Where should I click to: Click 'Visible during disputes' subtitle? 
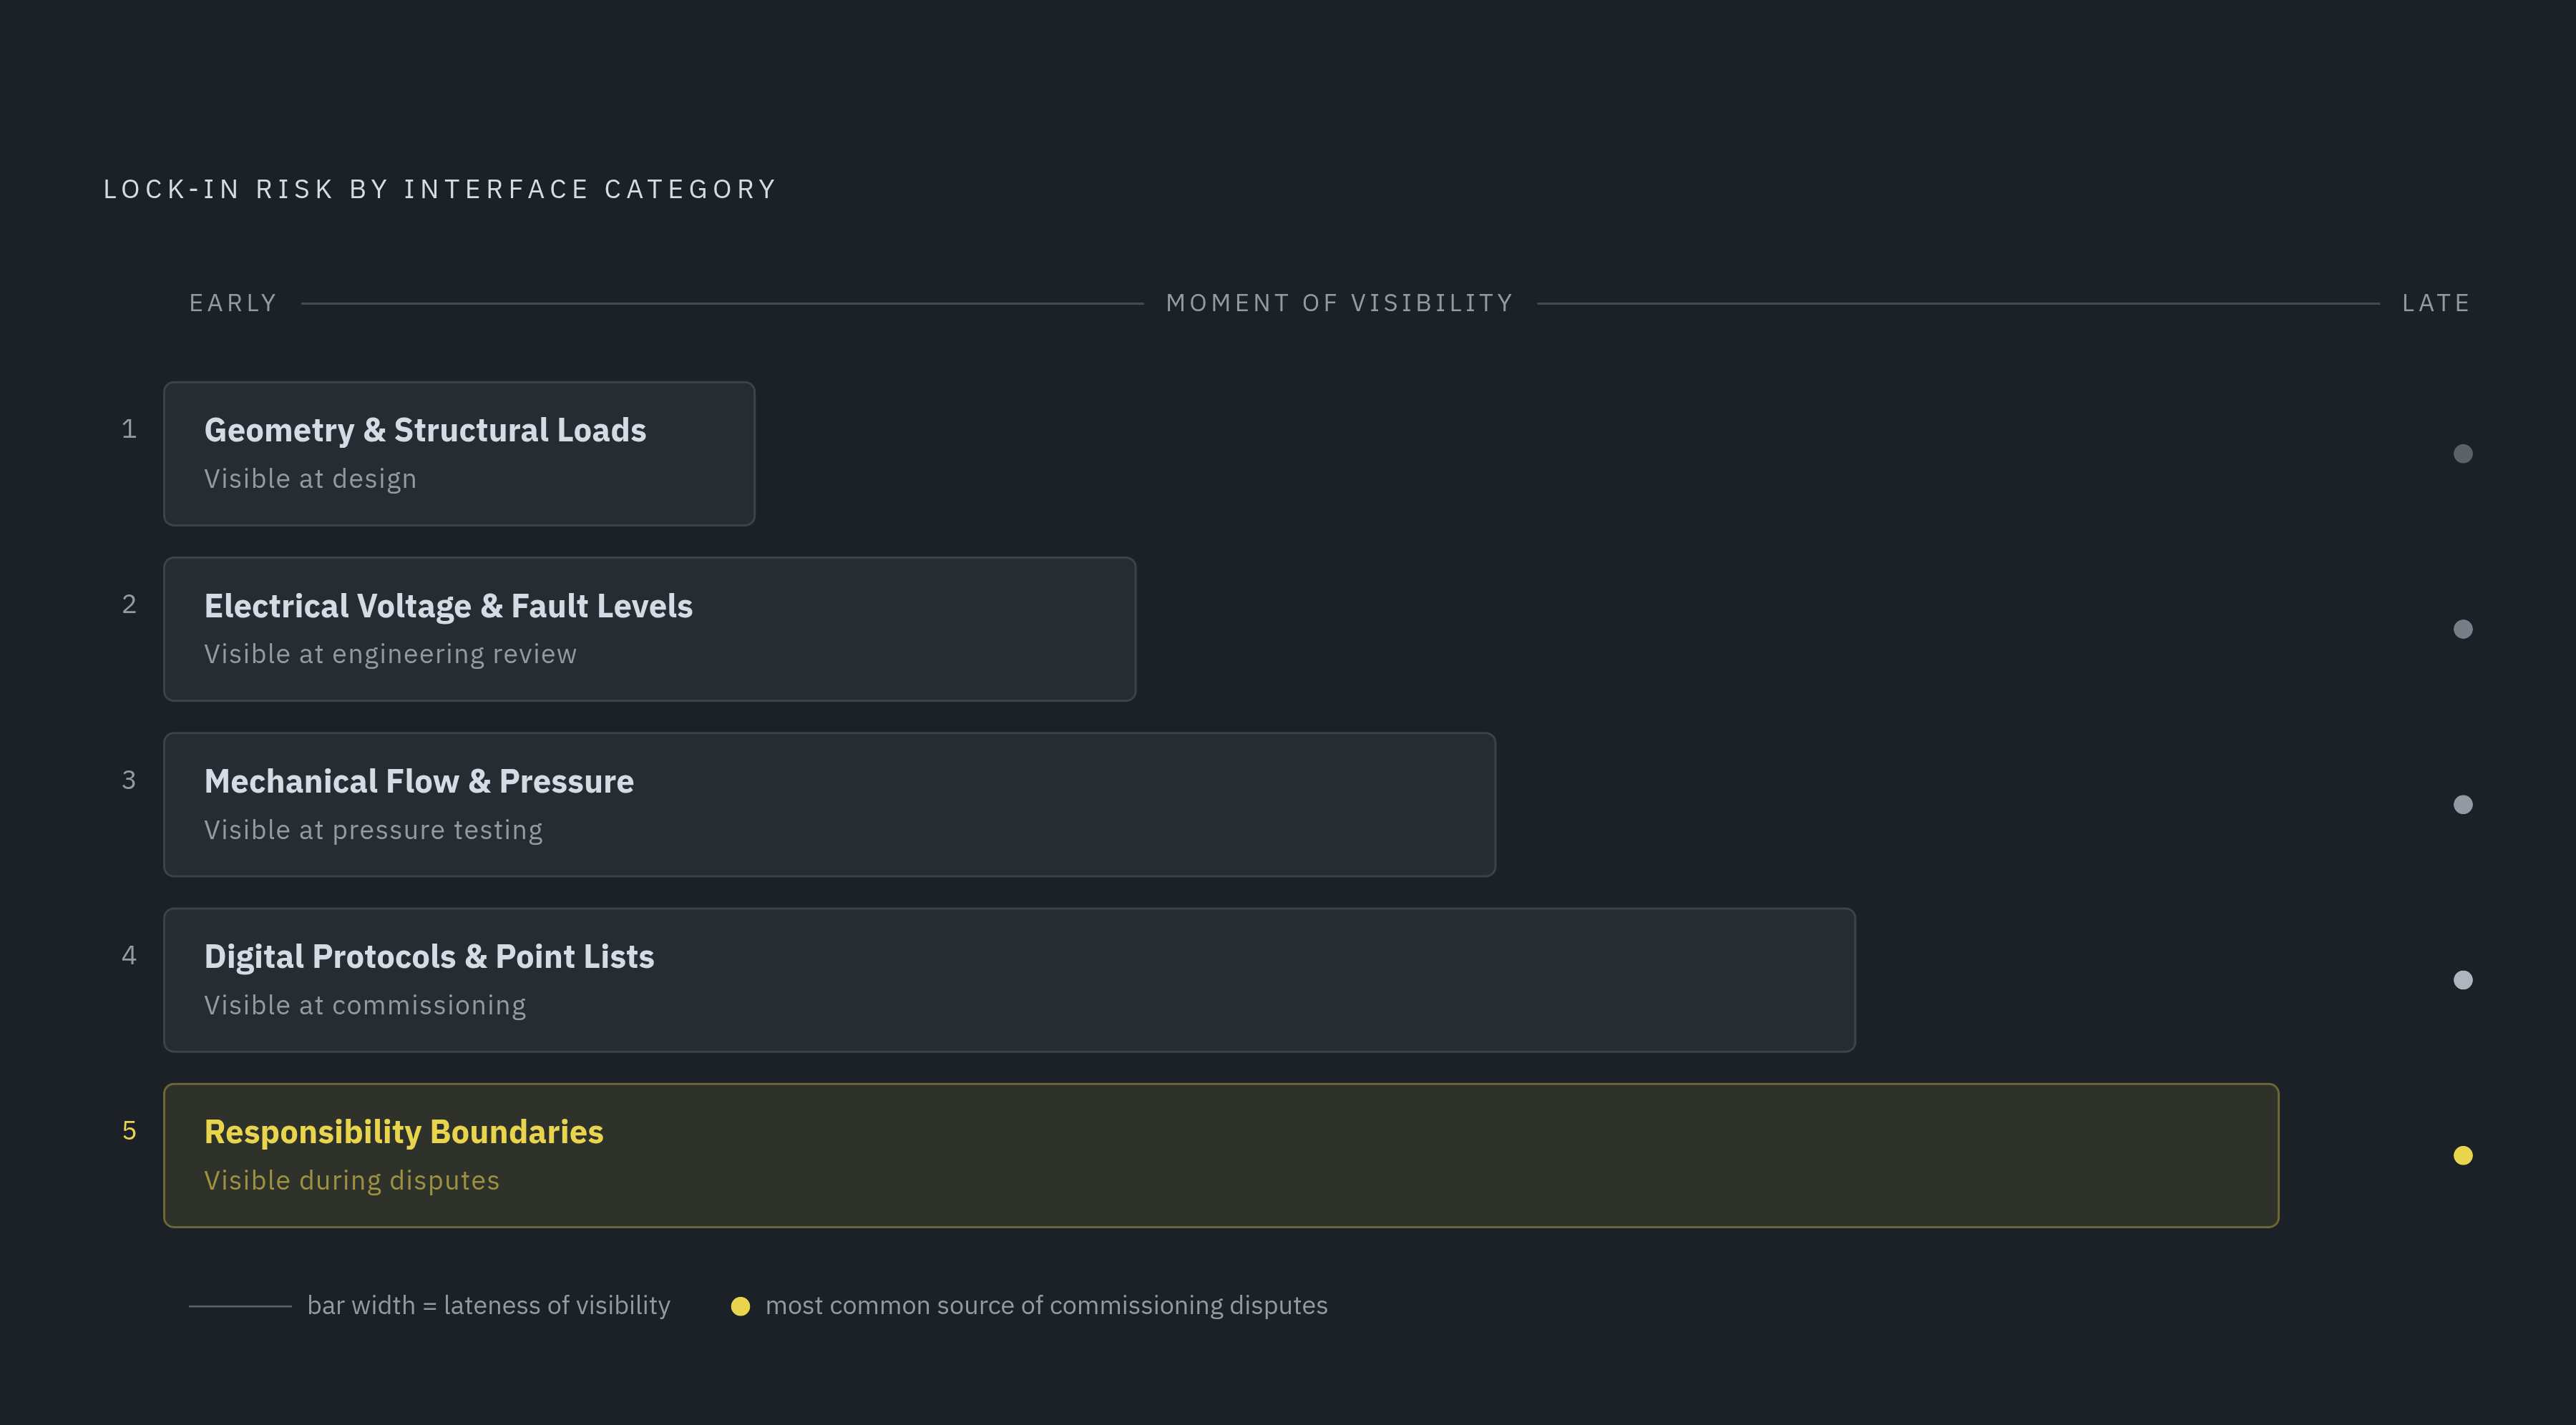point(352,1181)
